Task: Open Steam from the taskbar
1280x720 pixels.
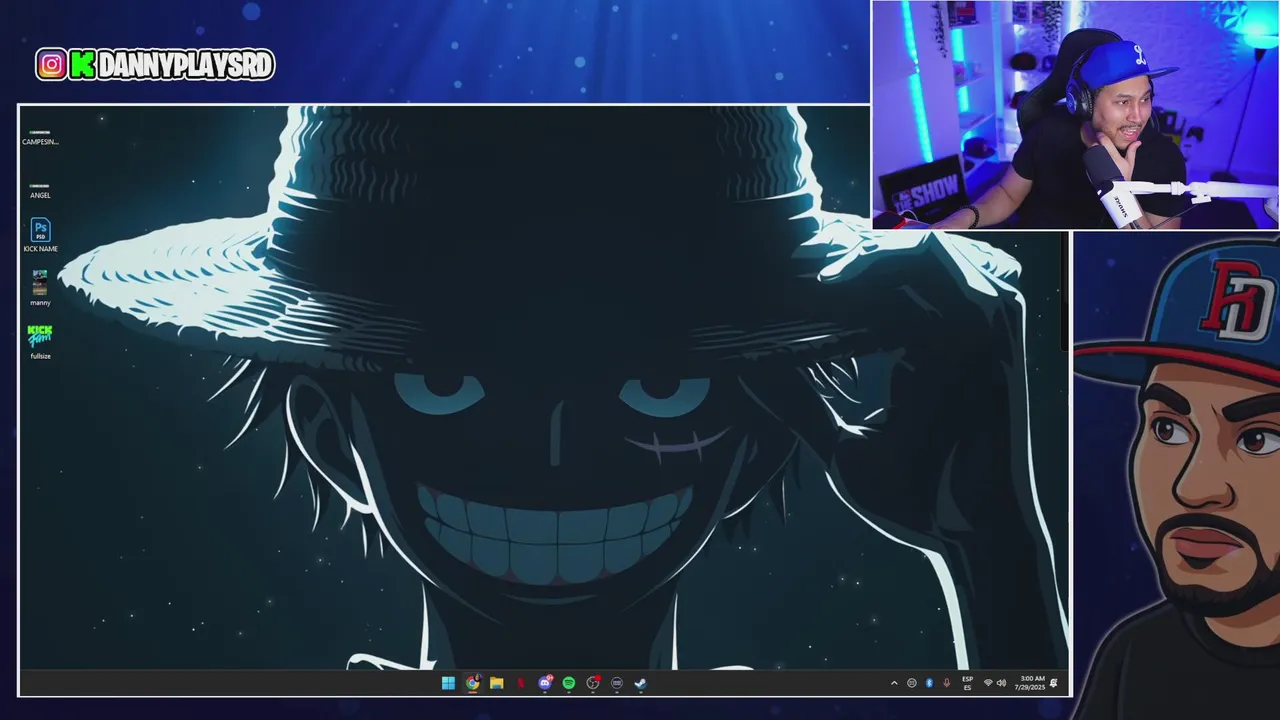Action: [x=641, y=683]
